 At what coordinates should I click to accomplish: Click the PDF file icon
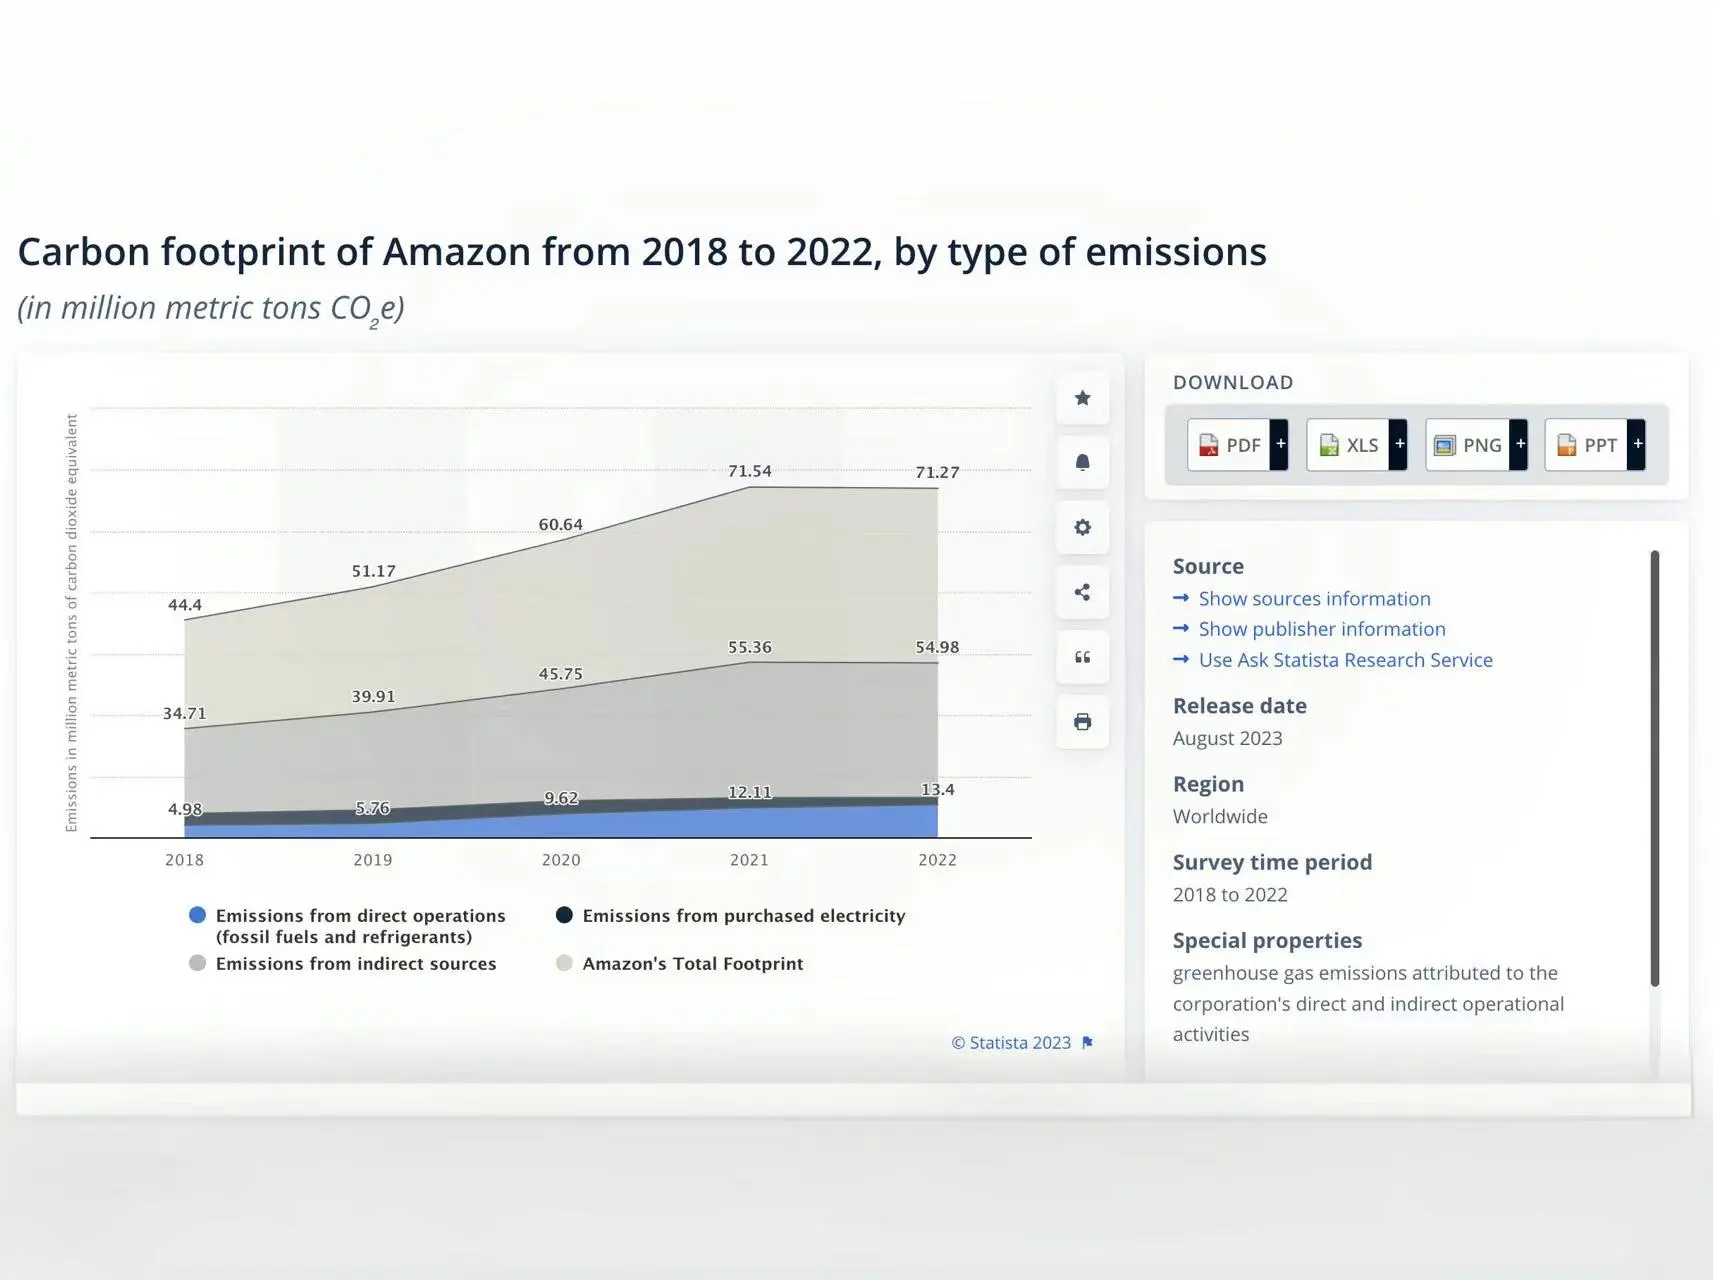click(1208, 445)
